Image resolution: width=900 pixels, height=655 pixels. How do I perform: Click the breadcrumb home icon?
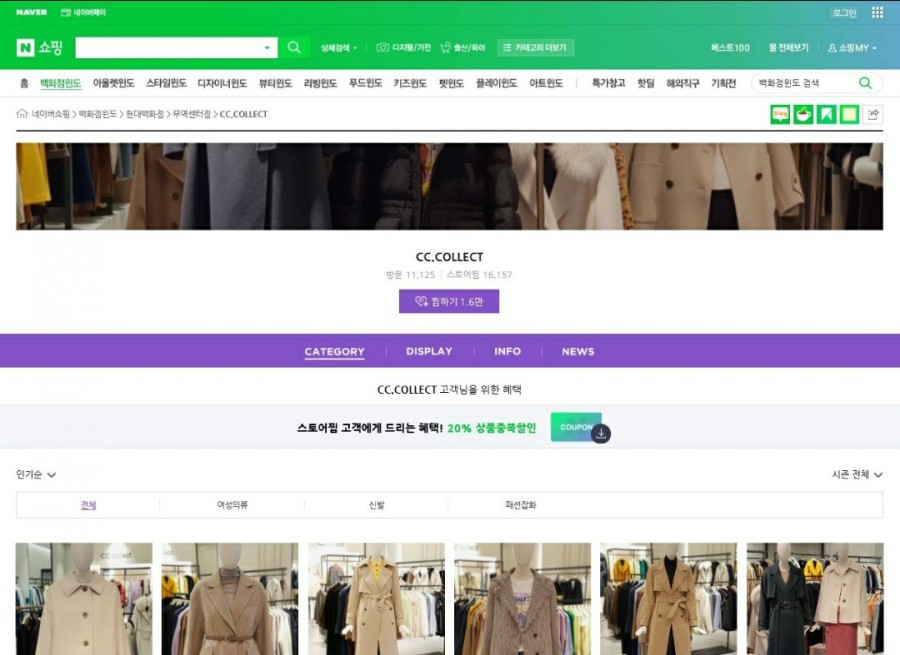tap(22, 114)
